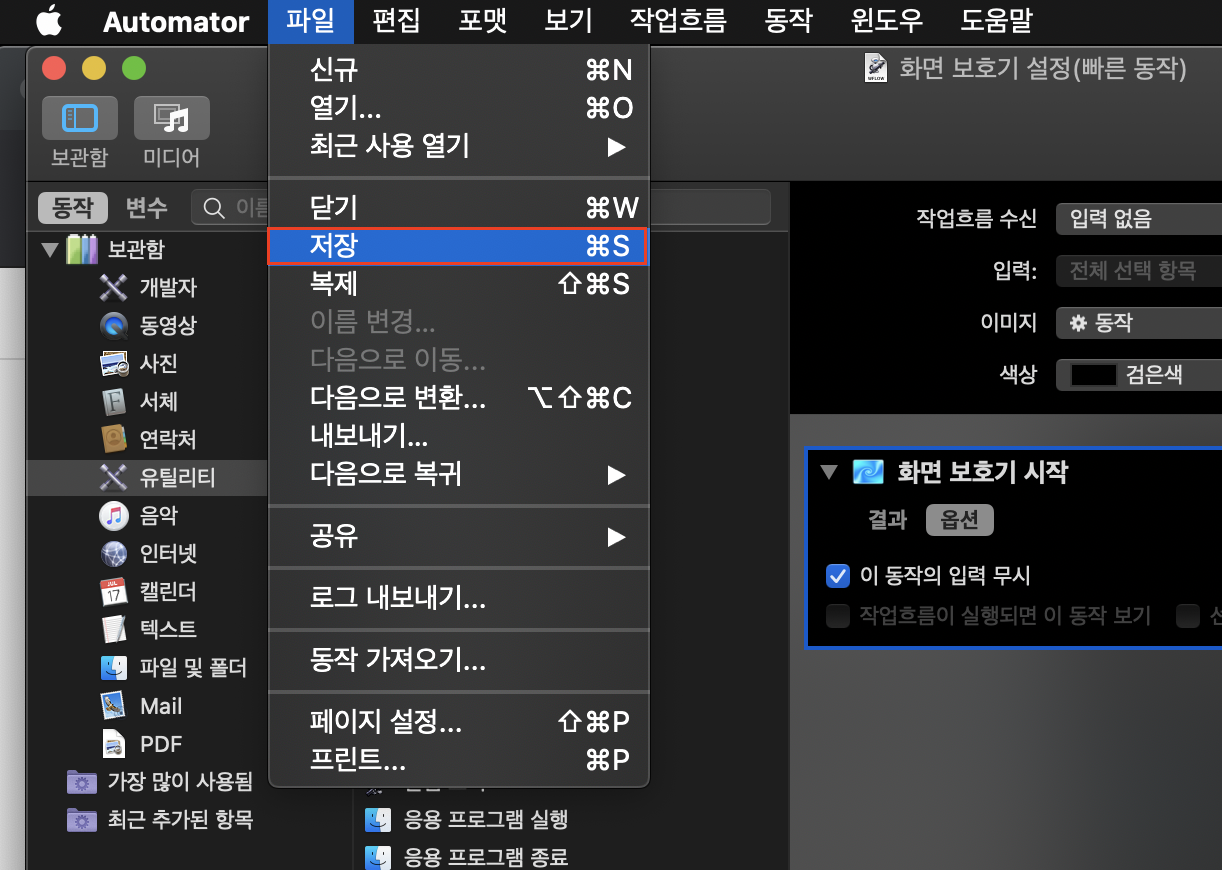Choose 로그 내보내기... menu item
This screenshot has height=870, width=1222.
[460, 599]
